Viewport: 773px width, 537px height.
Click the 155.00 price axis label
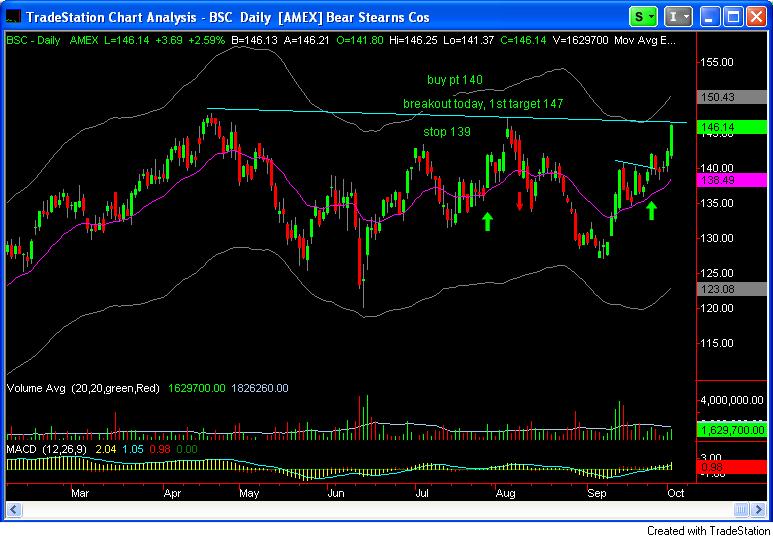[717, 62]
